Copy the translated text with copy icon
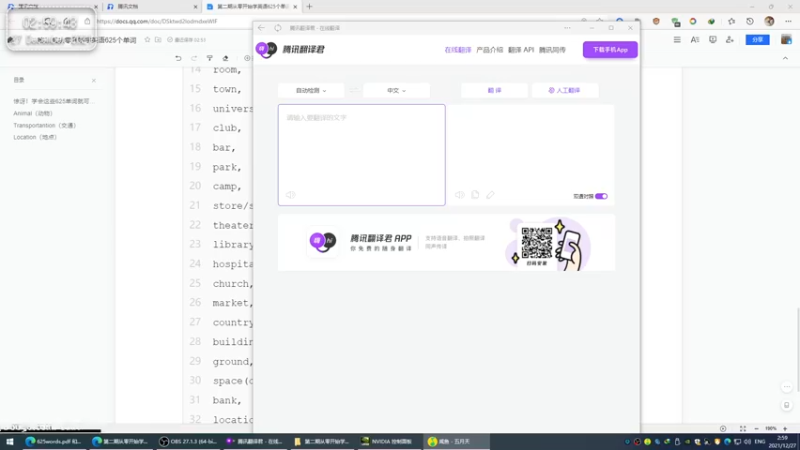 coord(475,195)
